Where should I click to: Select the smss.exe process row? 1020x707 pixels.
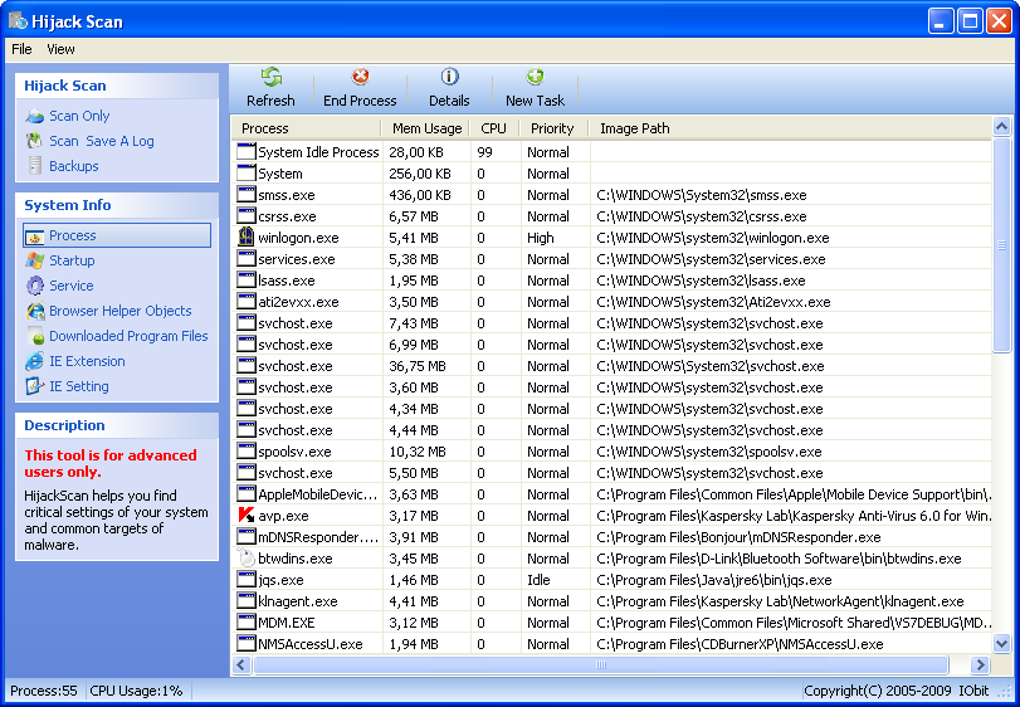[x=611, y=195]
